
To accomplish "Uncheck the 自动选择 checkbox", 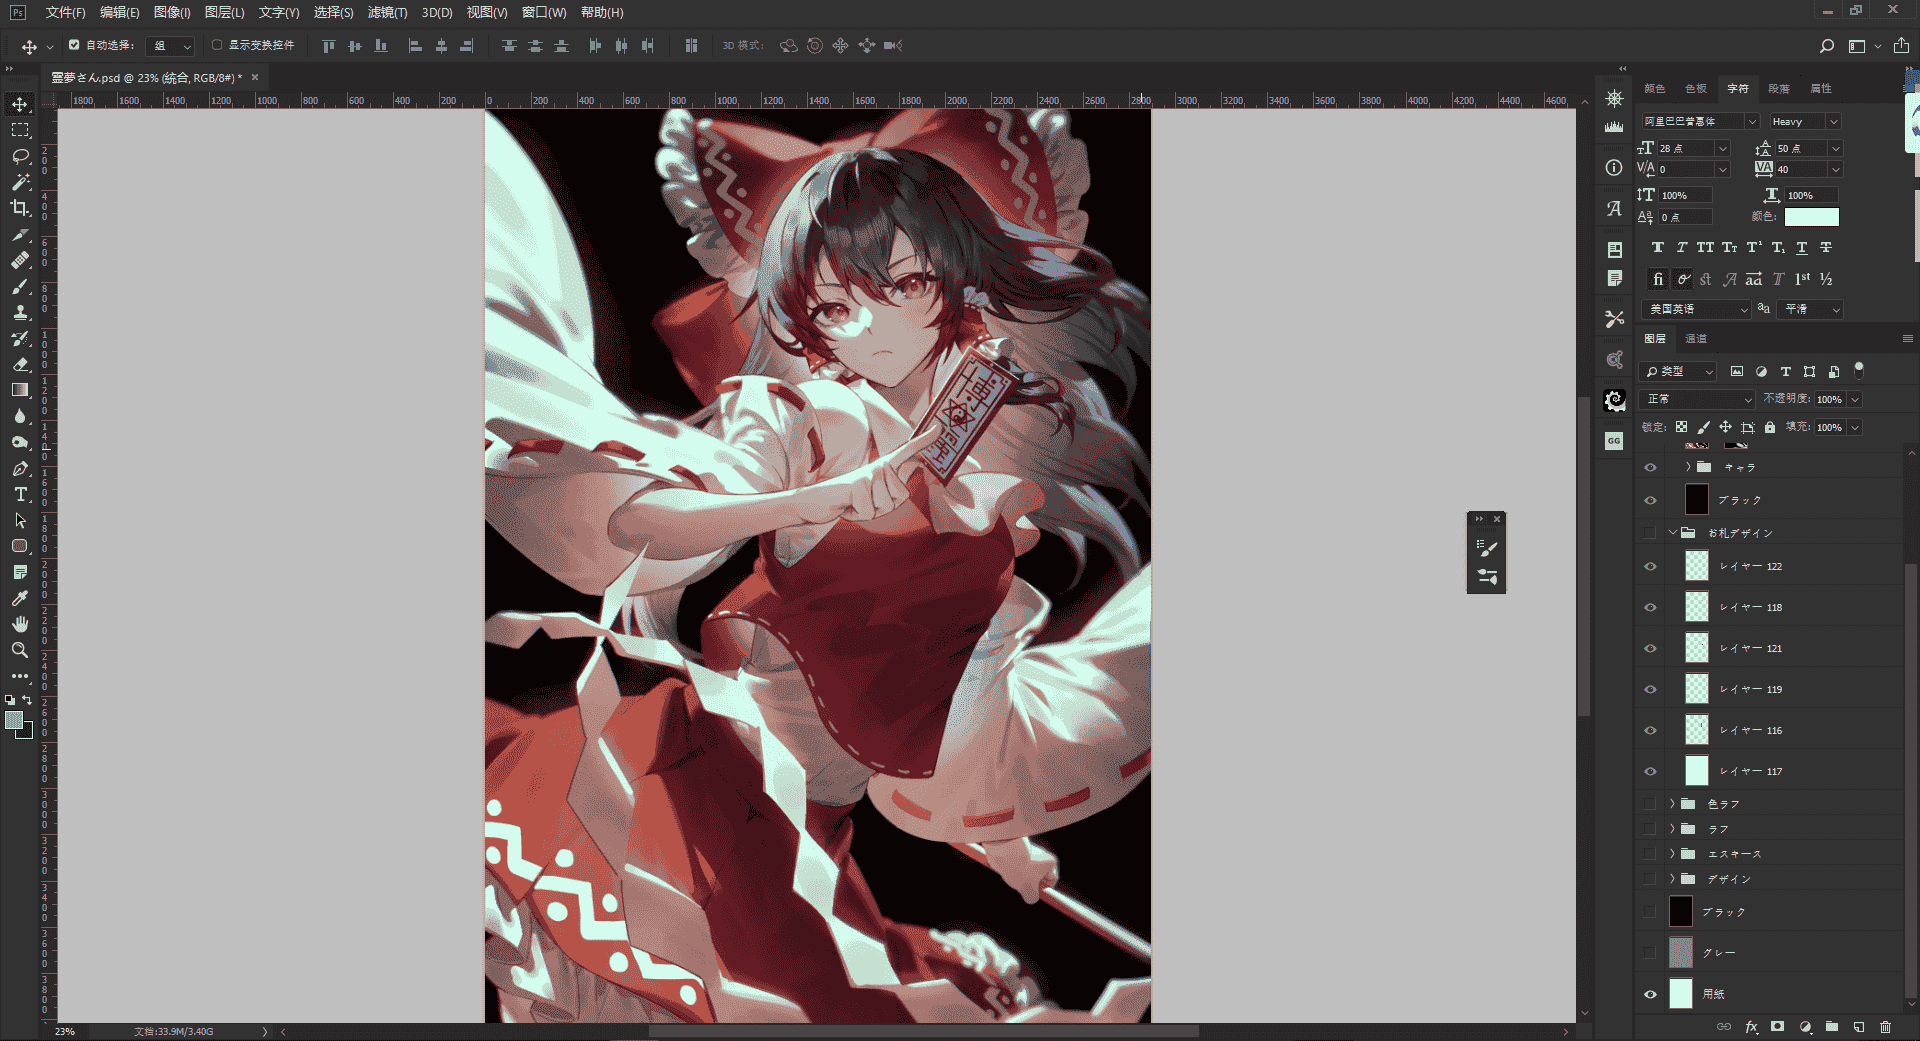I will pos(74,45).
